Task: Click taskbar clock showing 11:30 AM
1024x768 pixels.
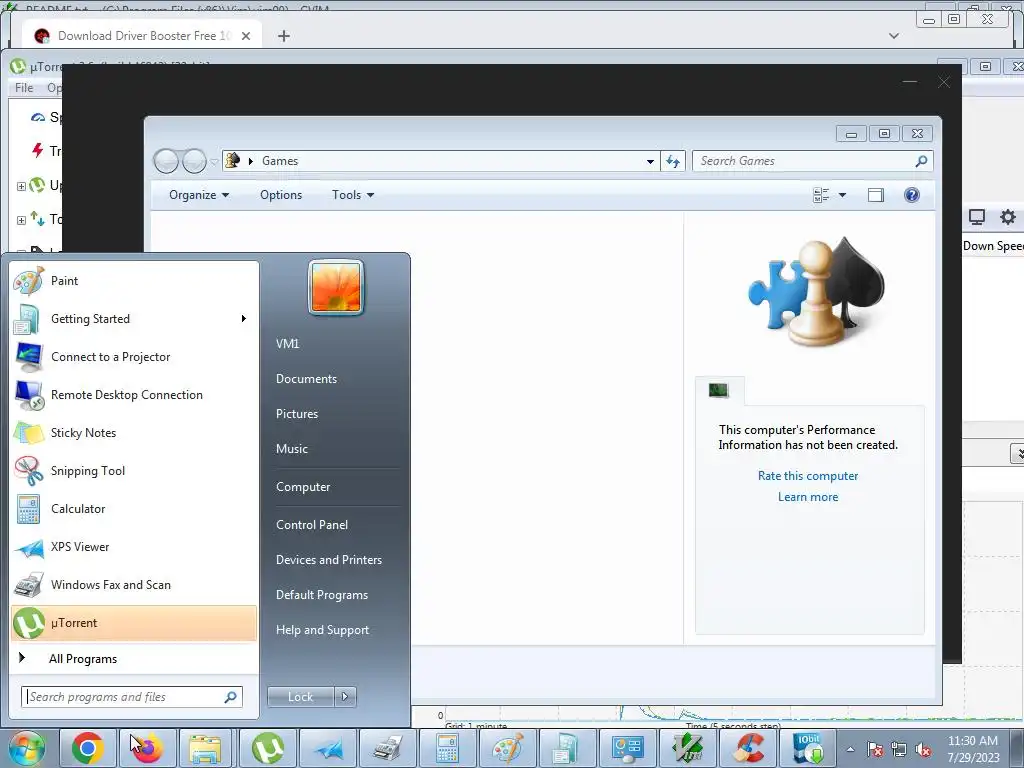Action: (x=973, y=749)
